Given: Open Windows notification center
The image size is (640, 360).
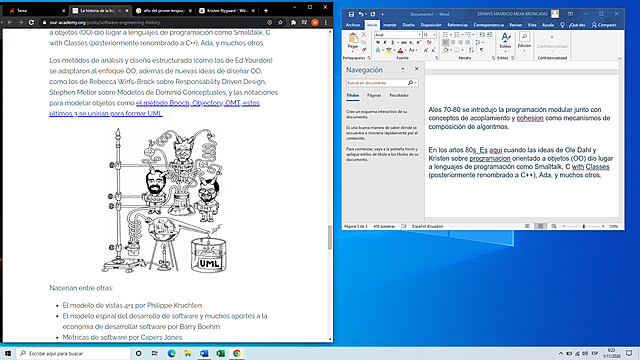Looking at the screenshot, I should (629, 353).
